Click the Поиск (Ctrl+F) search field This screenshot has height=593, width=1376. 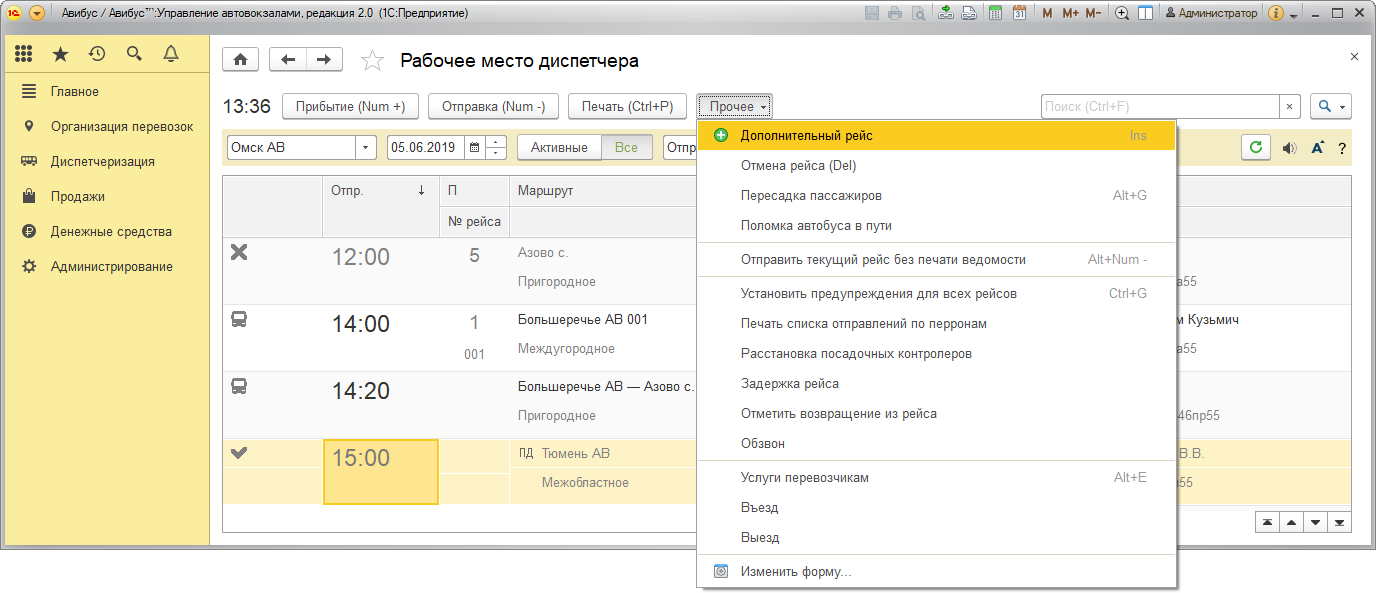[1160, 106]
